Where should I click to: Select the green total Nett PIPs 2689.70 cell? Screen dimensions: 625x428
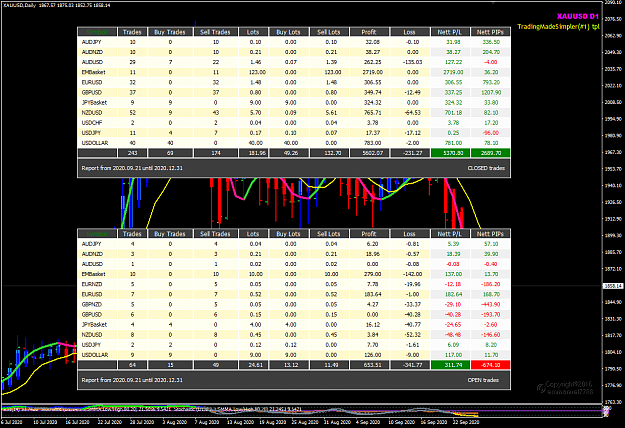(x=490, y=153)
